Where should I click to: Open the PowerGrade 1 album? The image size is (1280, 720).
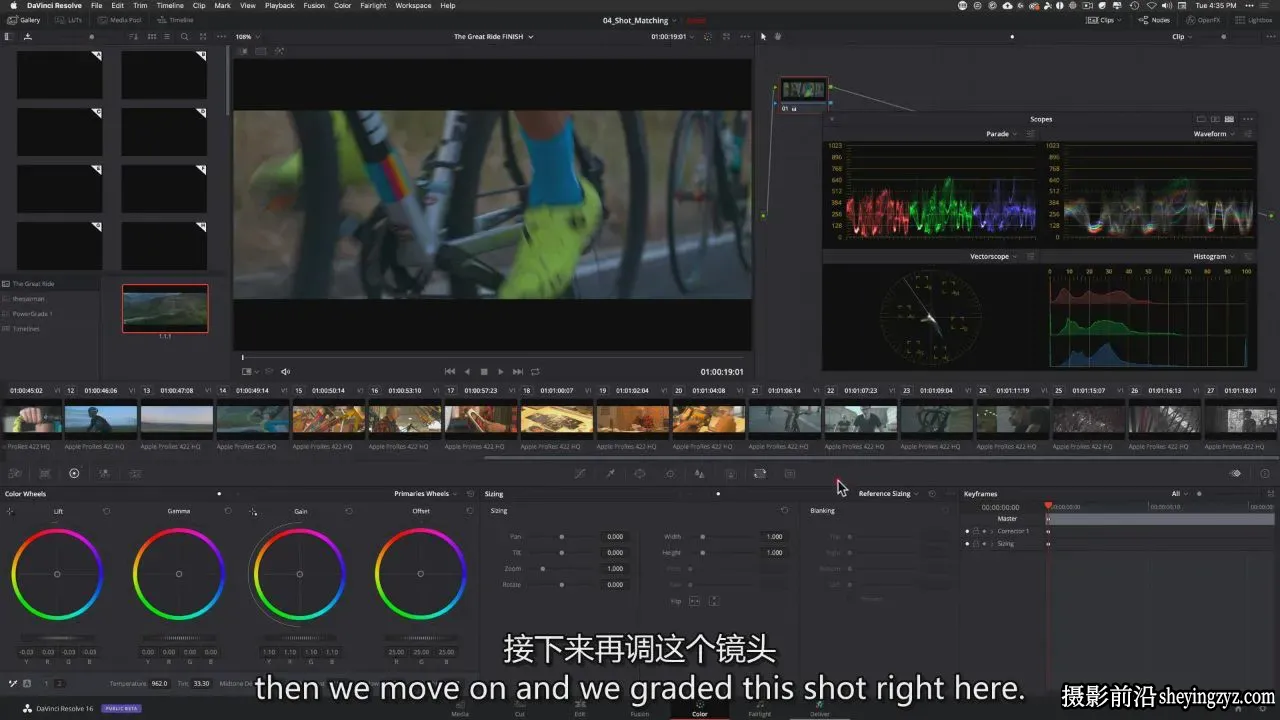point(32,314)
